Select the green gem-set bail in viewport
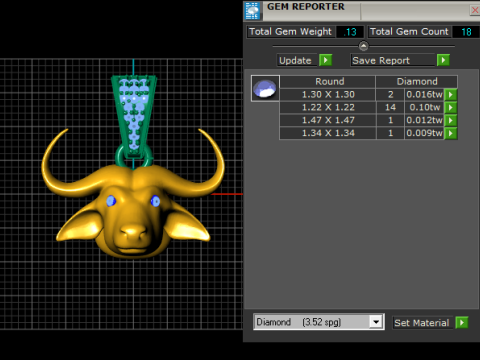The image size is (480, 360). 134,117
